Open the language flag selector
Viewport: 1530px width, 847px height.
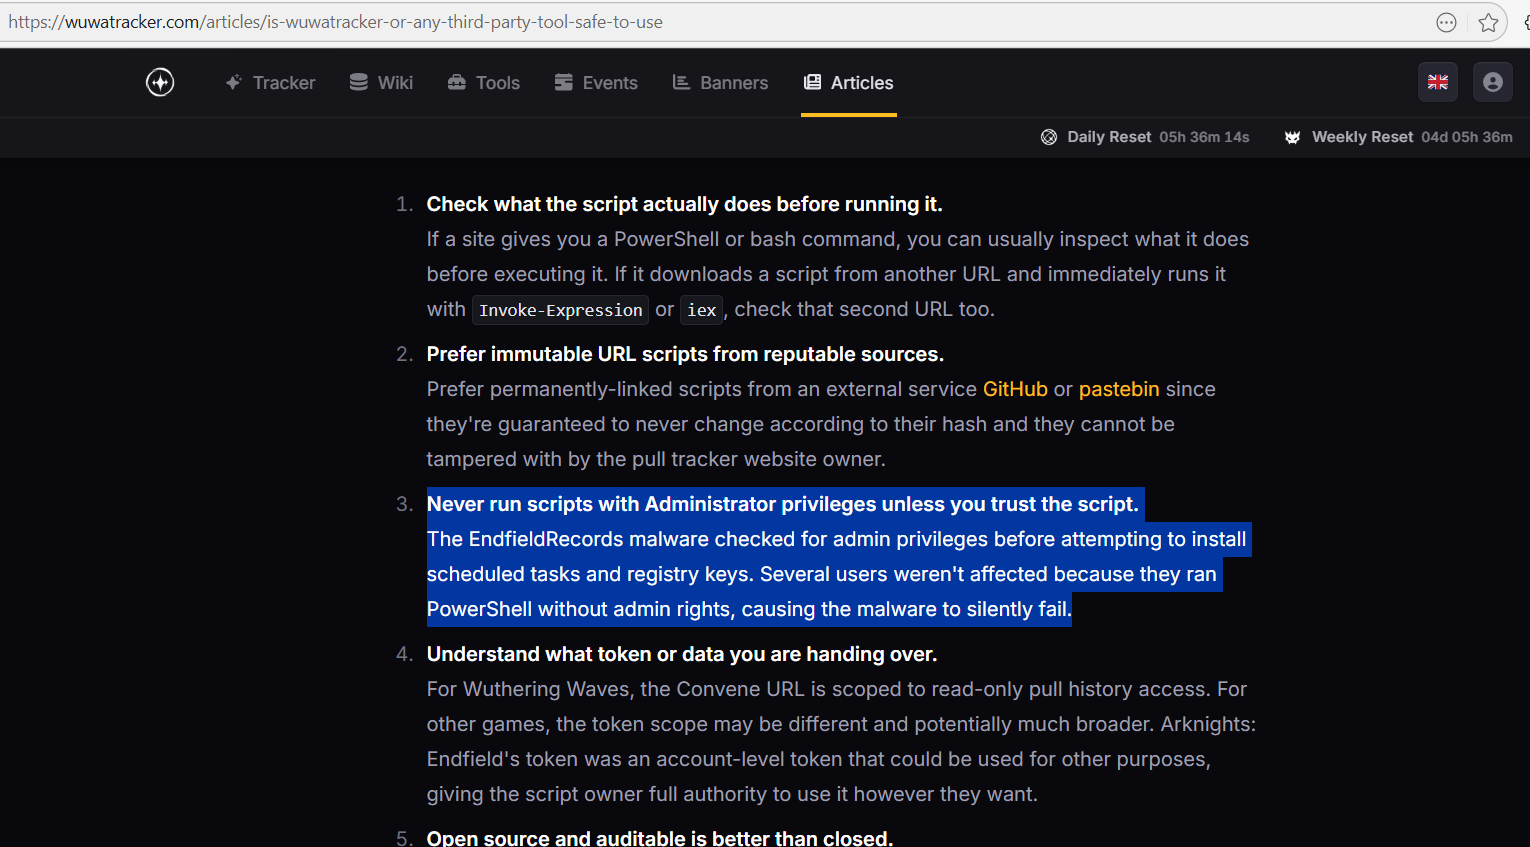coord(1438,82)
